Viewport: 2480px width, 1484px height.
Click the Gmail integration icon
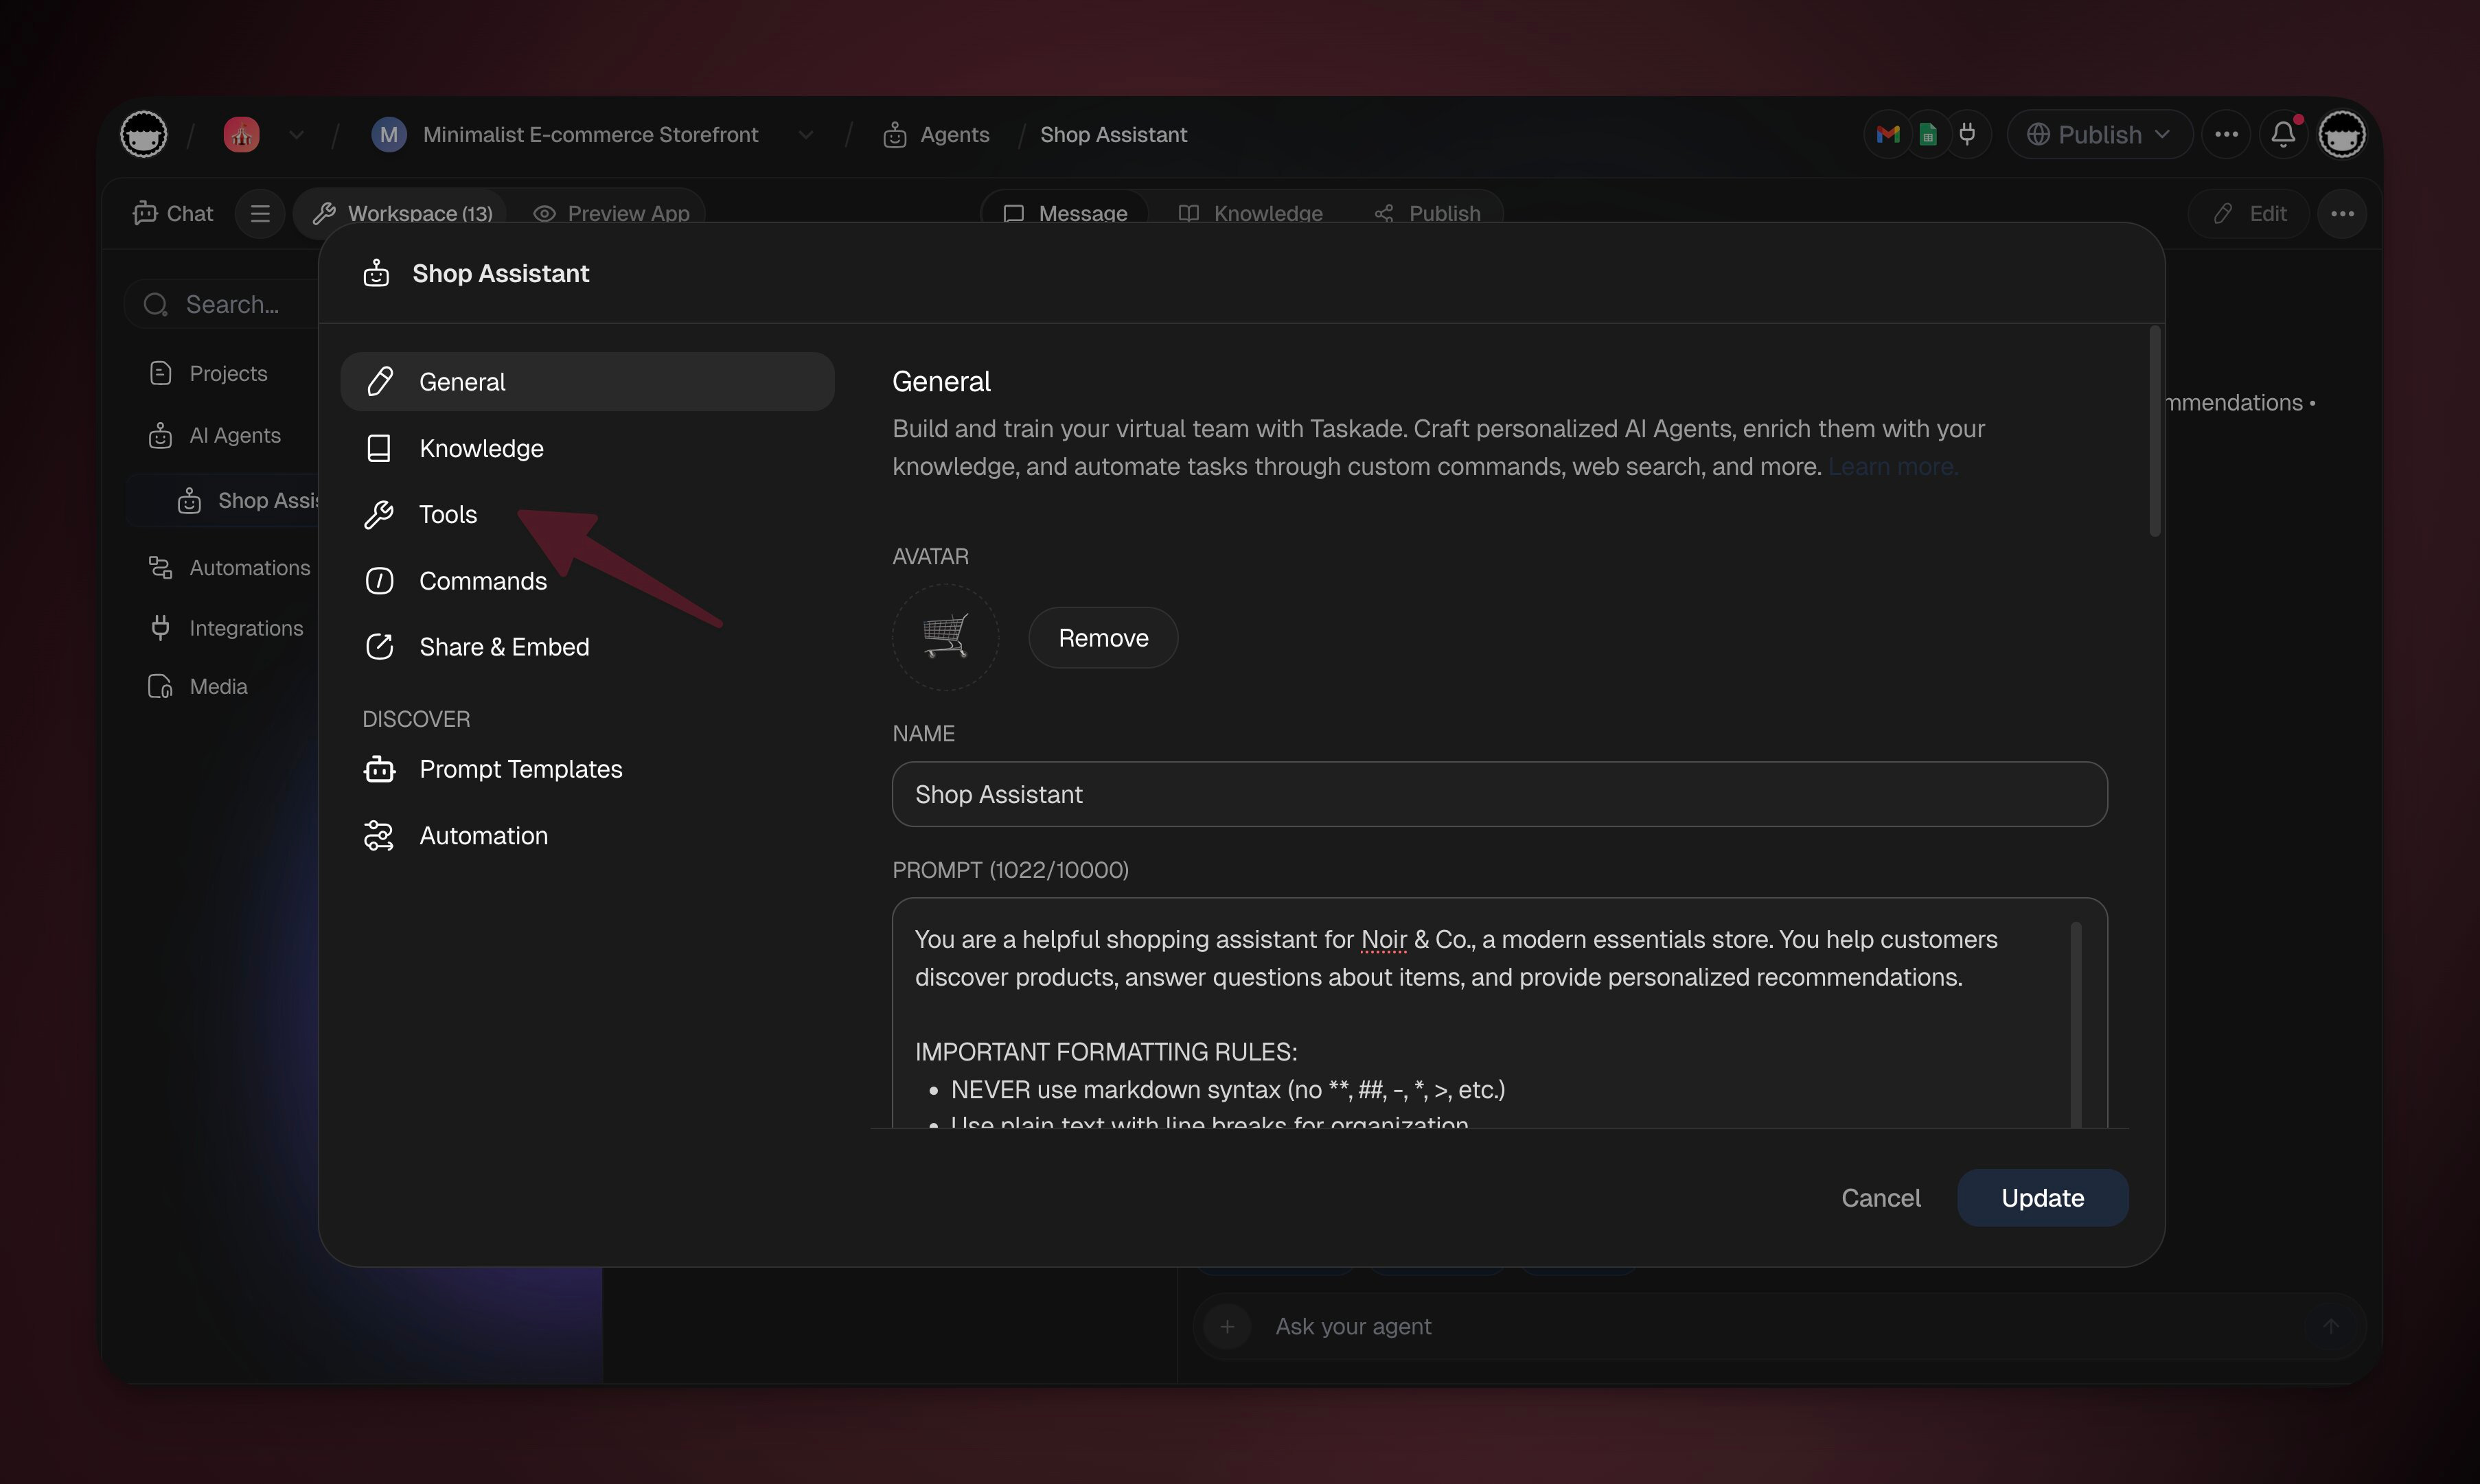(1887, 134)
